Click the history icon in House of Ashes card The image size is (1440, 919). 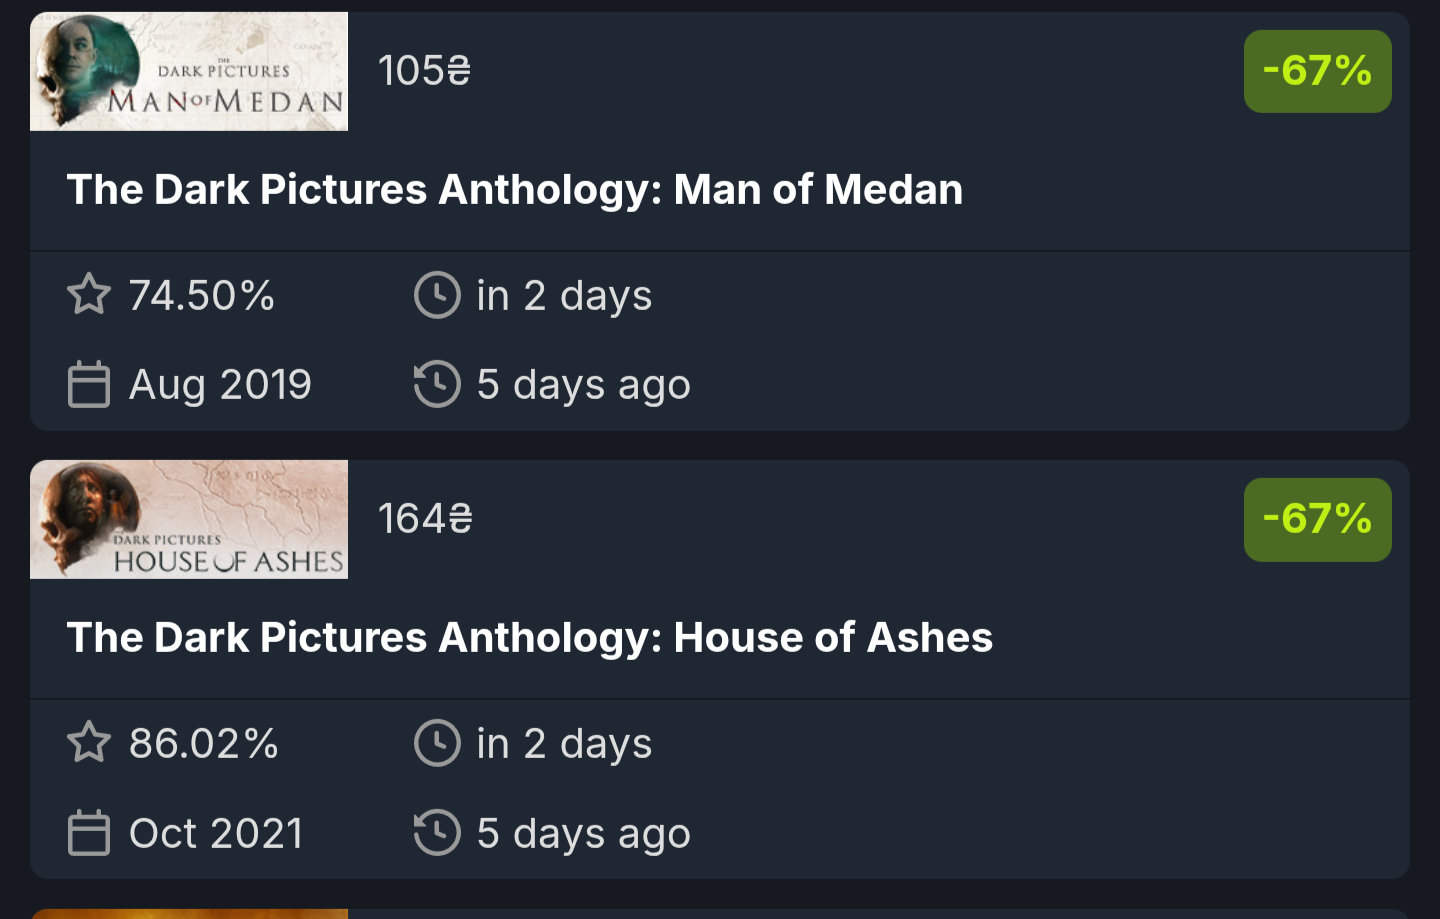[x=437, y=833]
